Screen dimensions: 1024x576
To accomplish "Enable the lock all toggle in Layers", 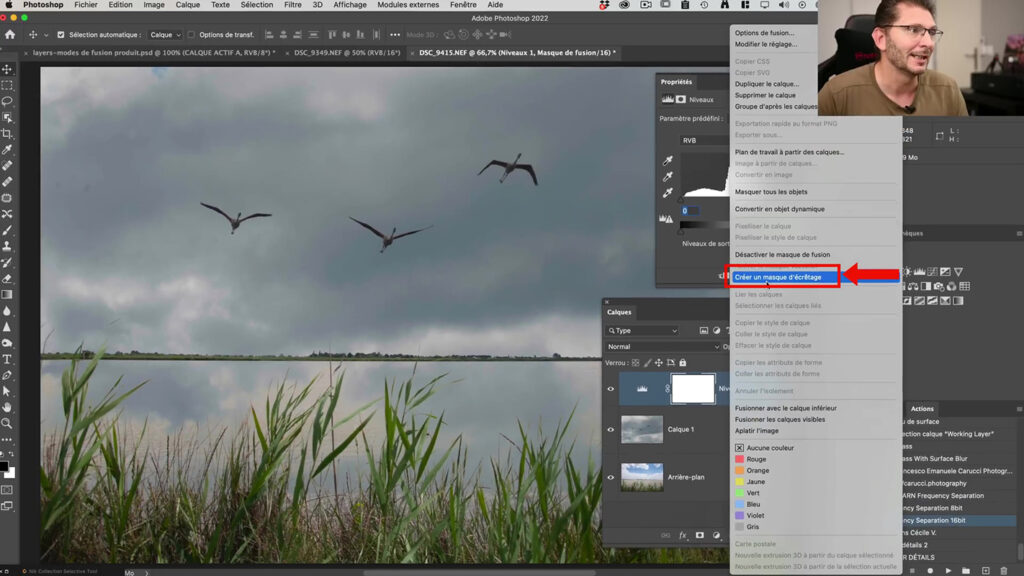I will point(683,363).
